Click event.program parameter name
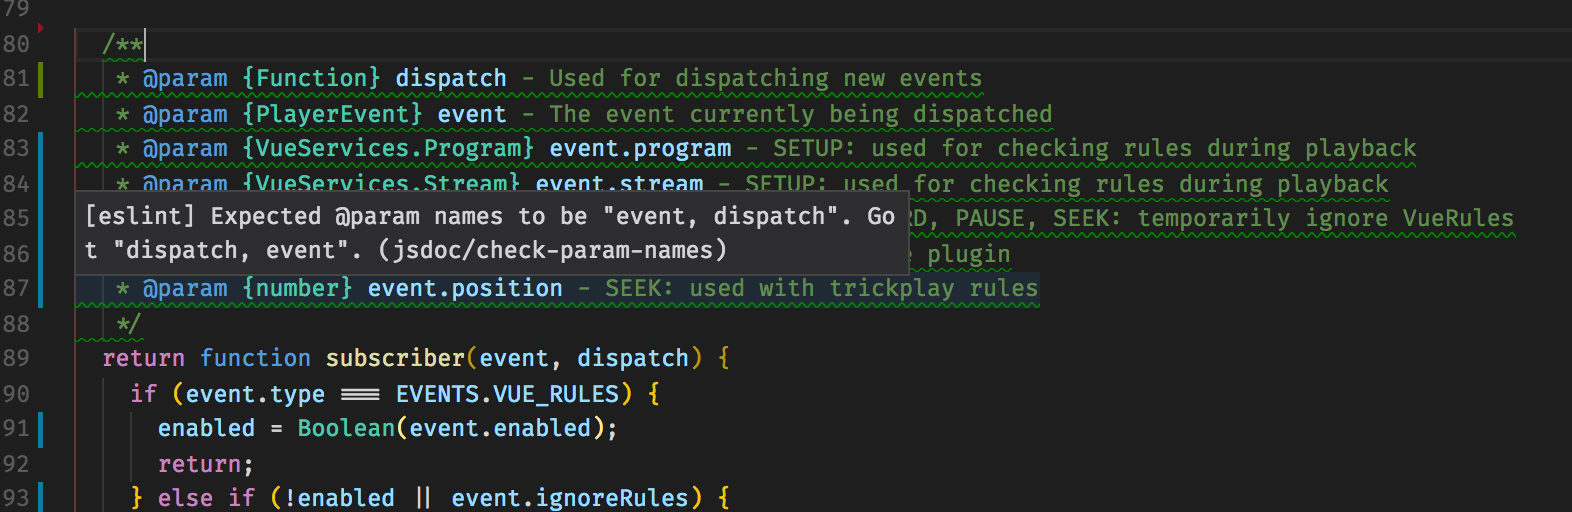The height and width of the screenshot is (512, 1572). click(640, 148)
